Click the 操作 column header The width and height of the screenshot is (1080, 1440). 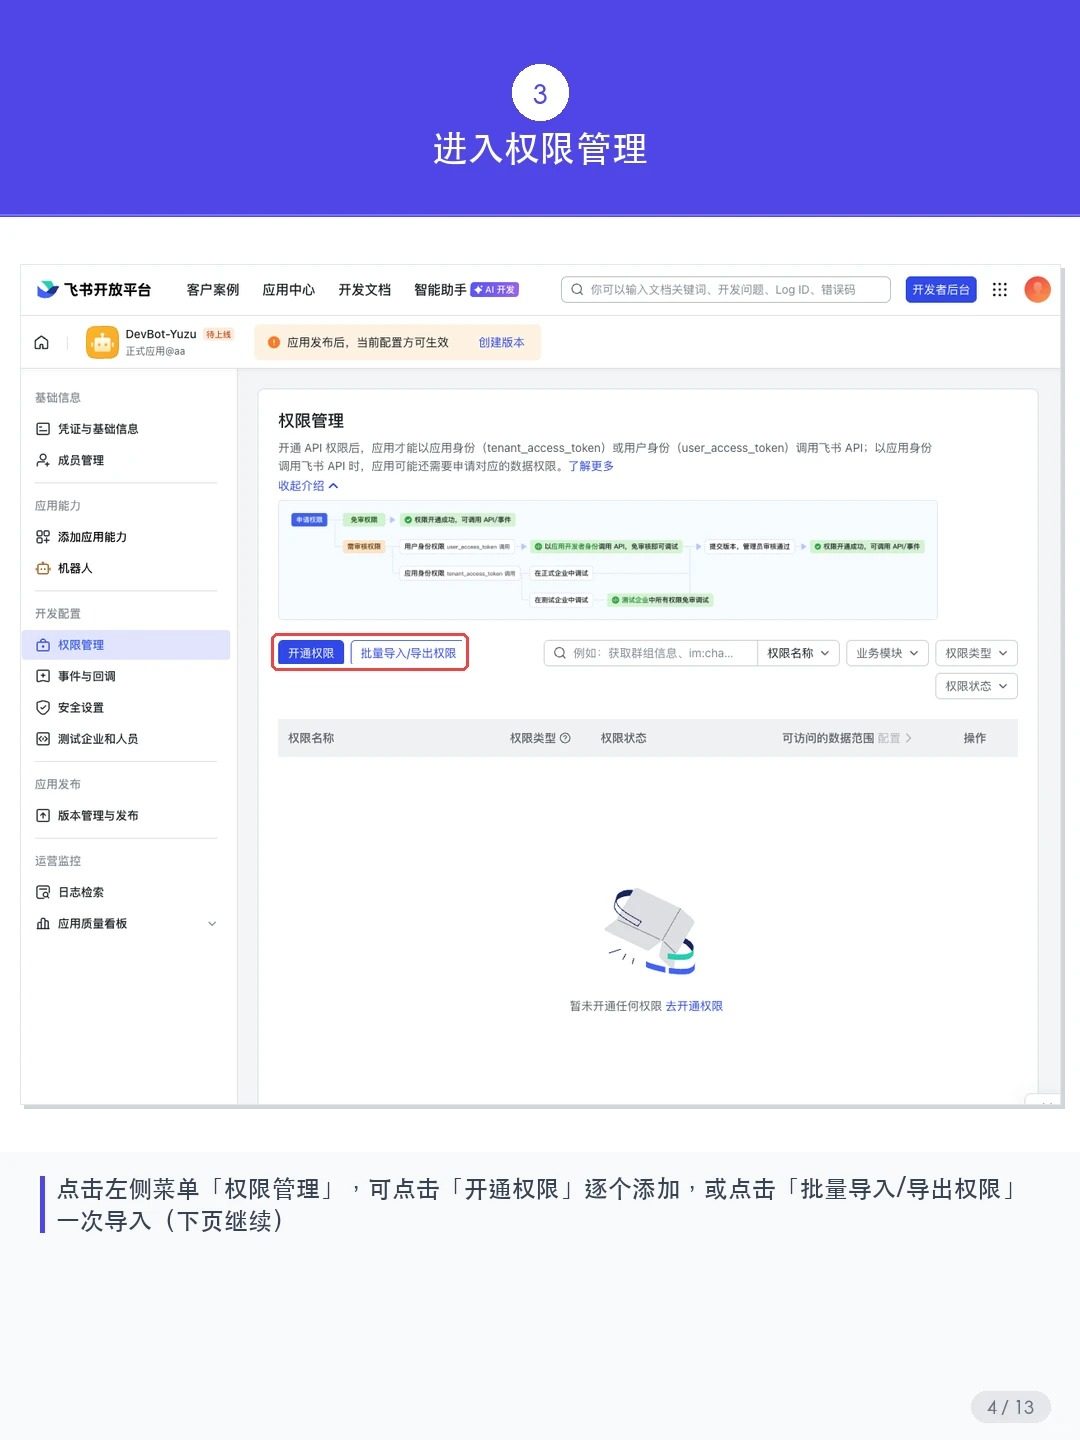coord(974,738)
